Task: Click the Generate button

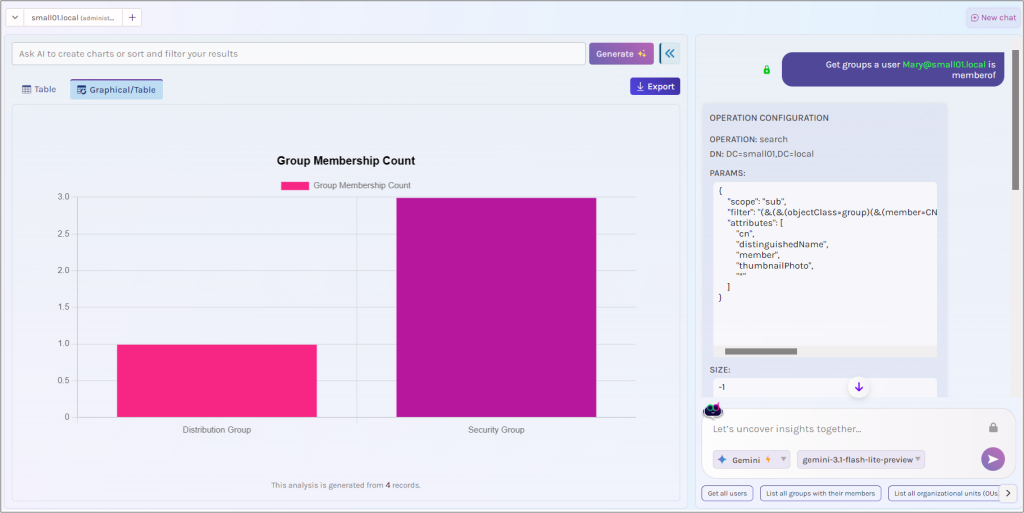Action: [x=621, y=54]
